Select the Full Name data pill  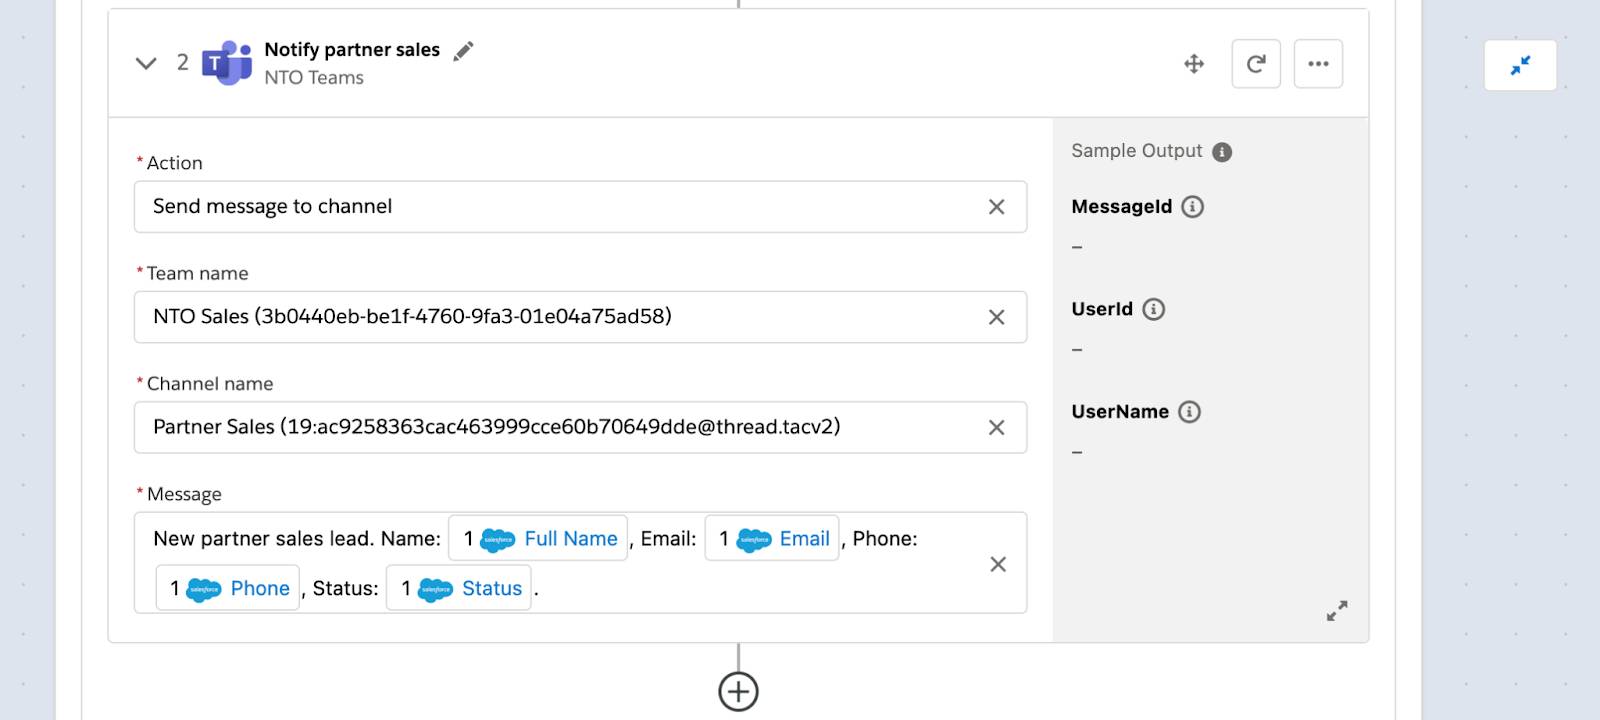click(538, 538)
